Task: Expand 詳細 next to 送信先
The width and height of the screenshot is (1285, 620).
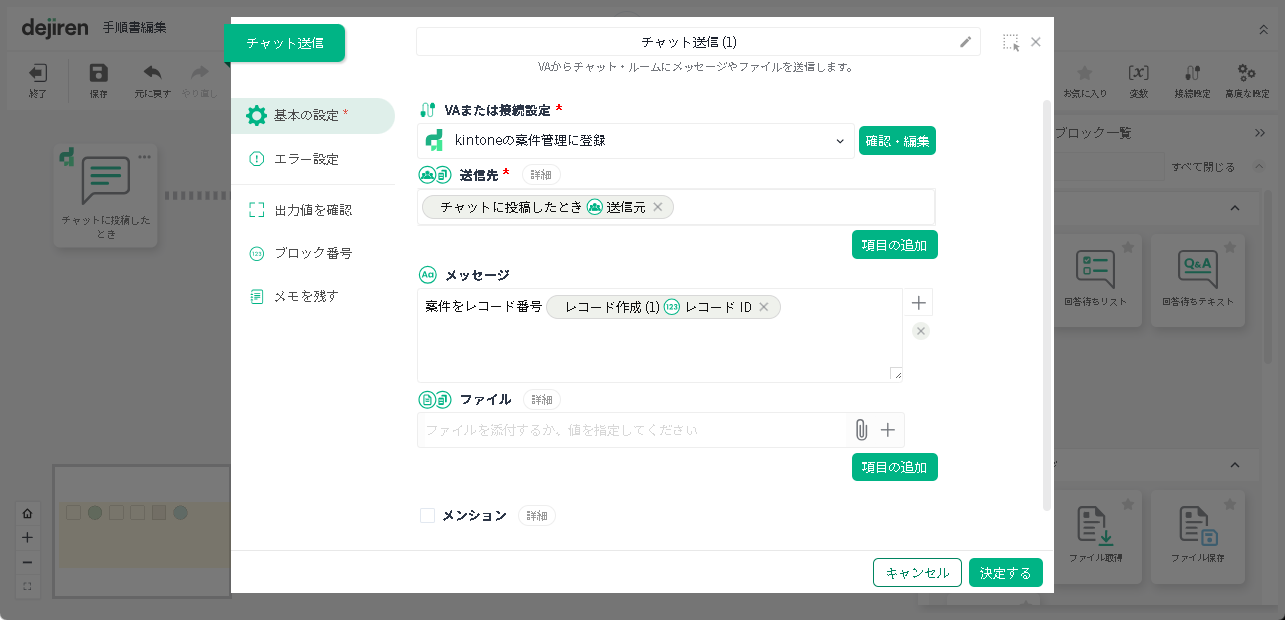Action: click(x=541, y=175)
